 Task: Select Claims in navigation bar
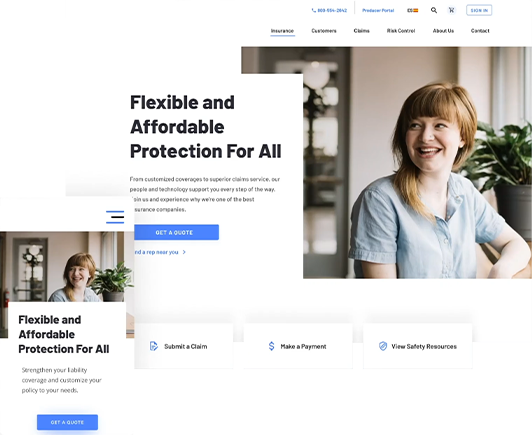362,31
